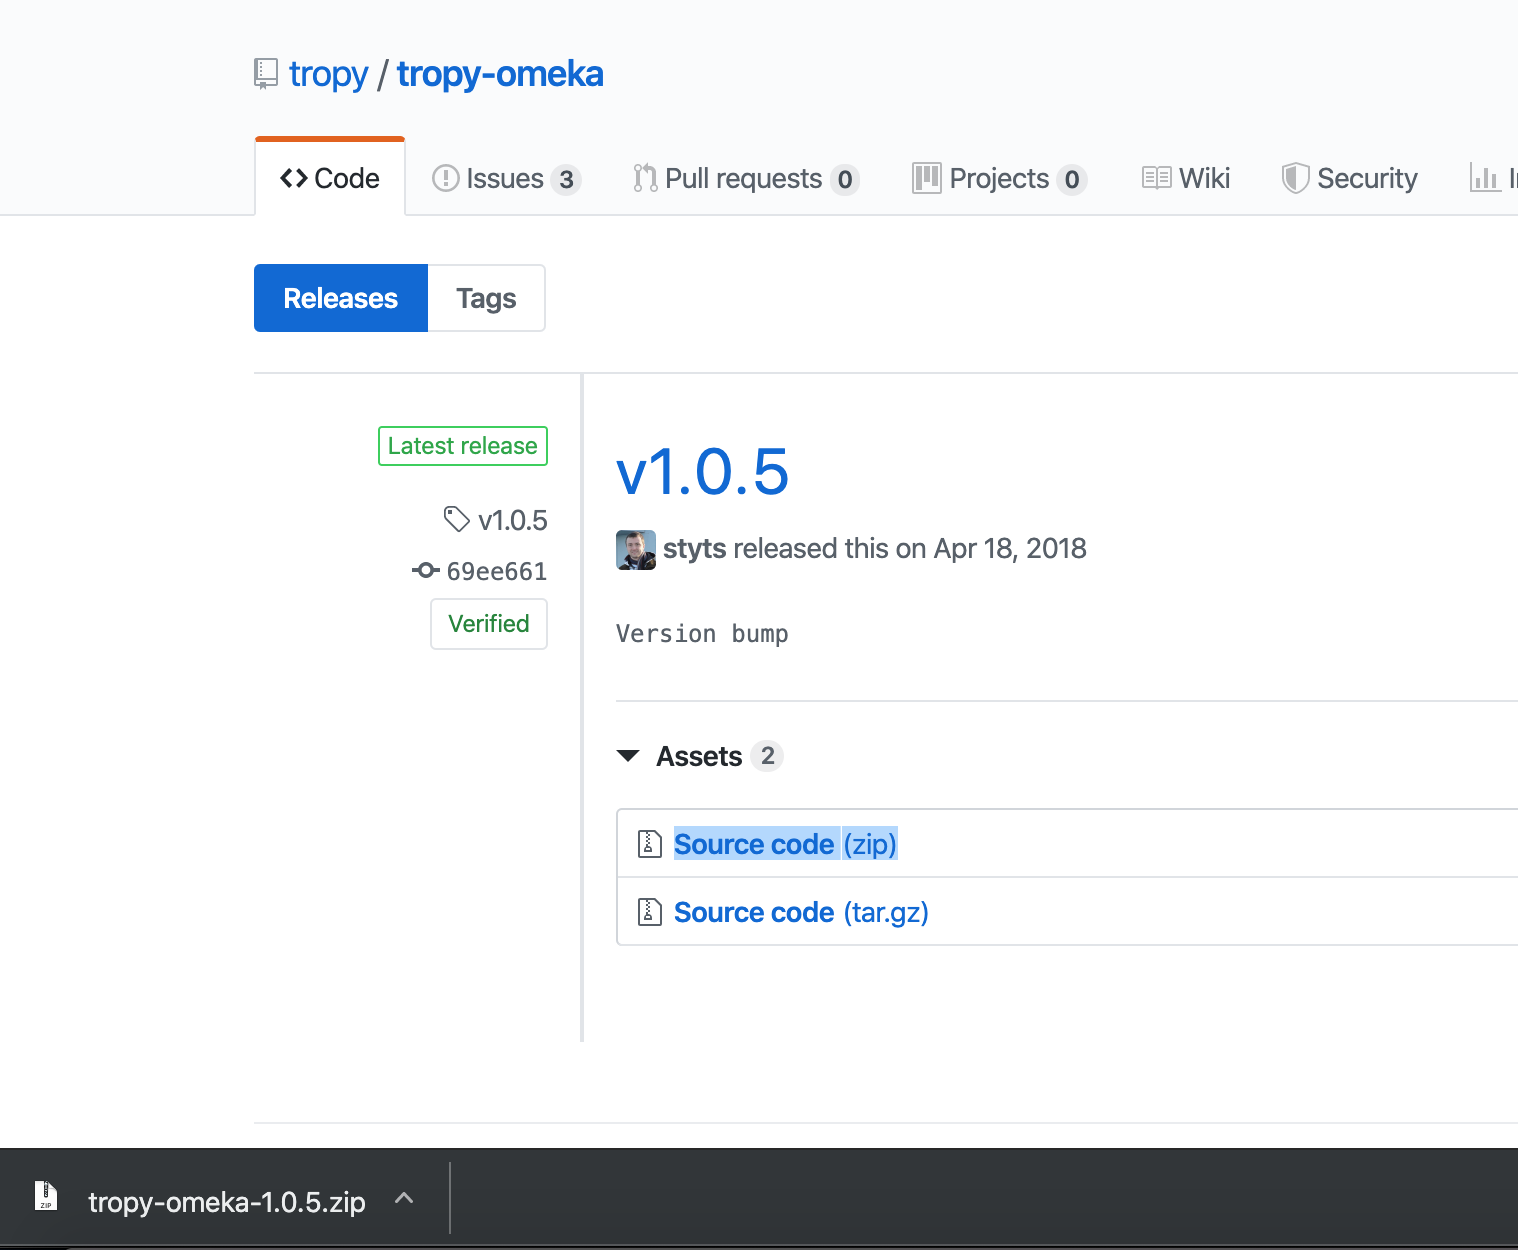Click the Security shield icon
The width and height of the screenshot is (1518, 1250).
(x=1295, y=178)
